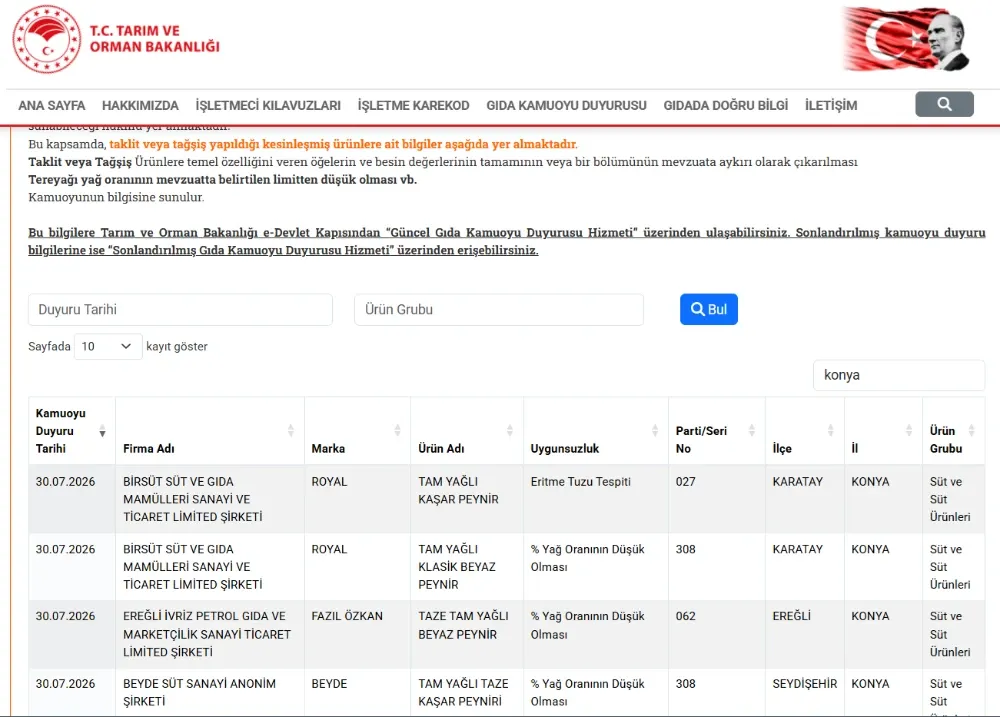Click the table filter box containing konya
1000x717 pixels.
pyautogui.click(x=899, y=375)
